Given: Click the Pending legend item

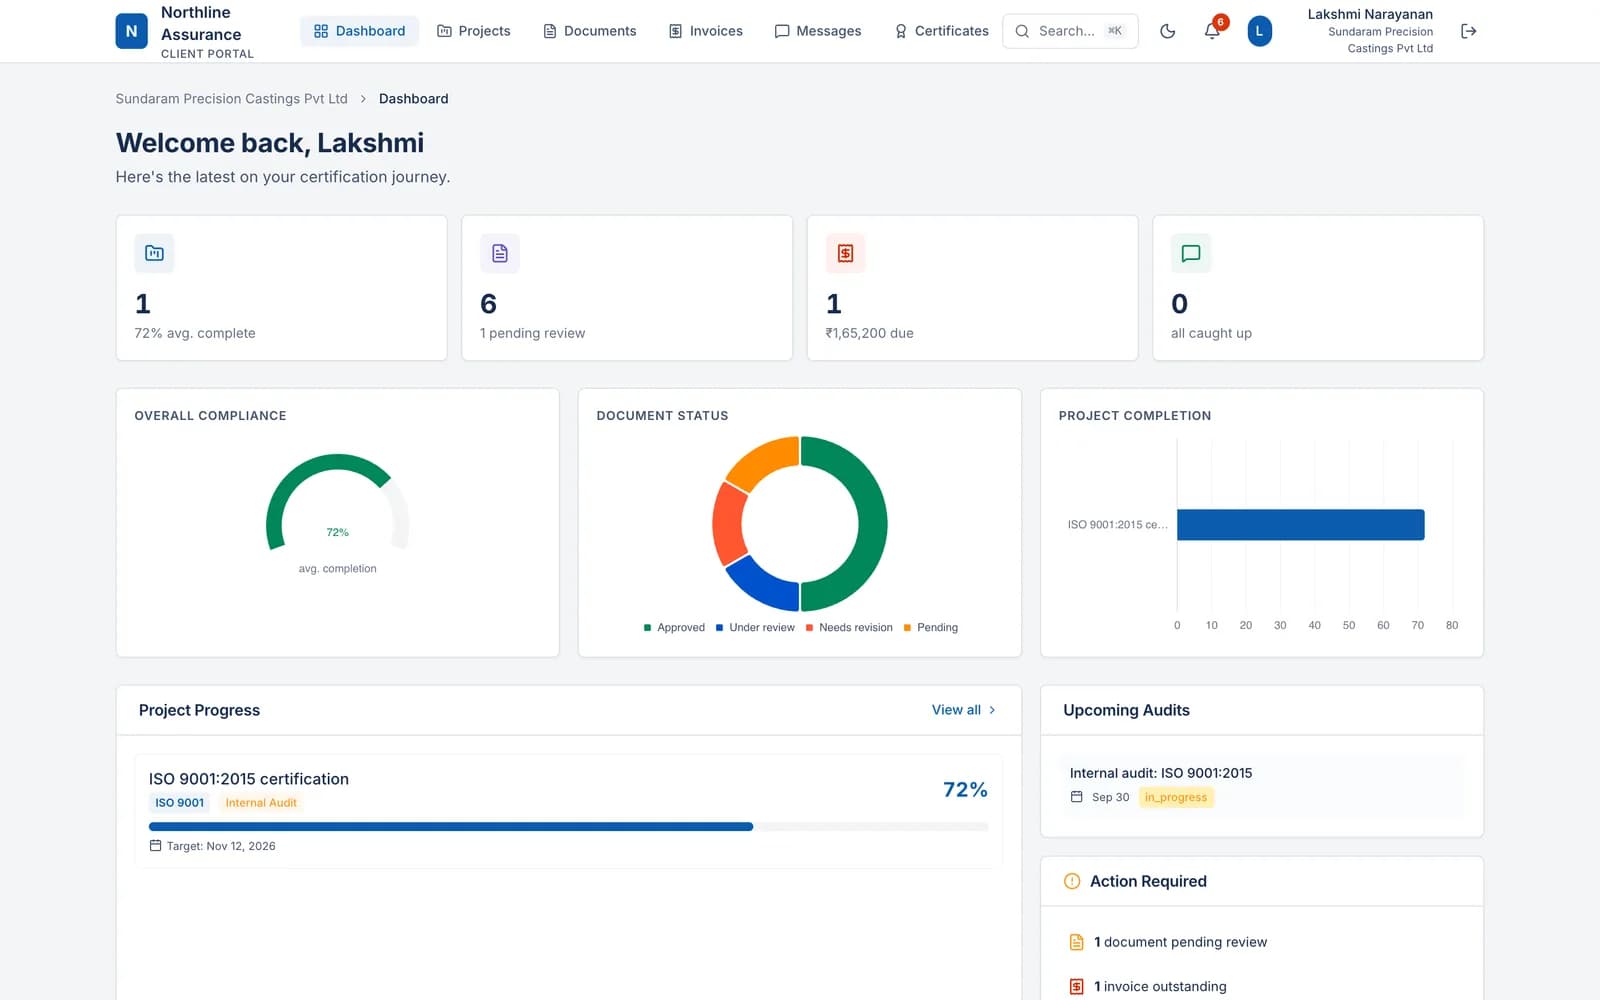Looking at the screenshot, I should pos(930,628).
